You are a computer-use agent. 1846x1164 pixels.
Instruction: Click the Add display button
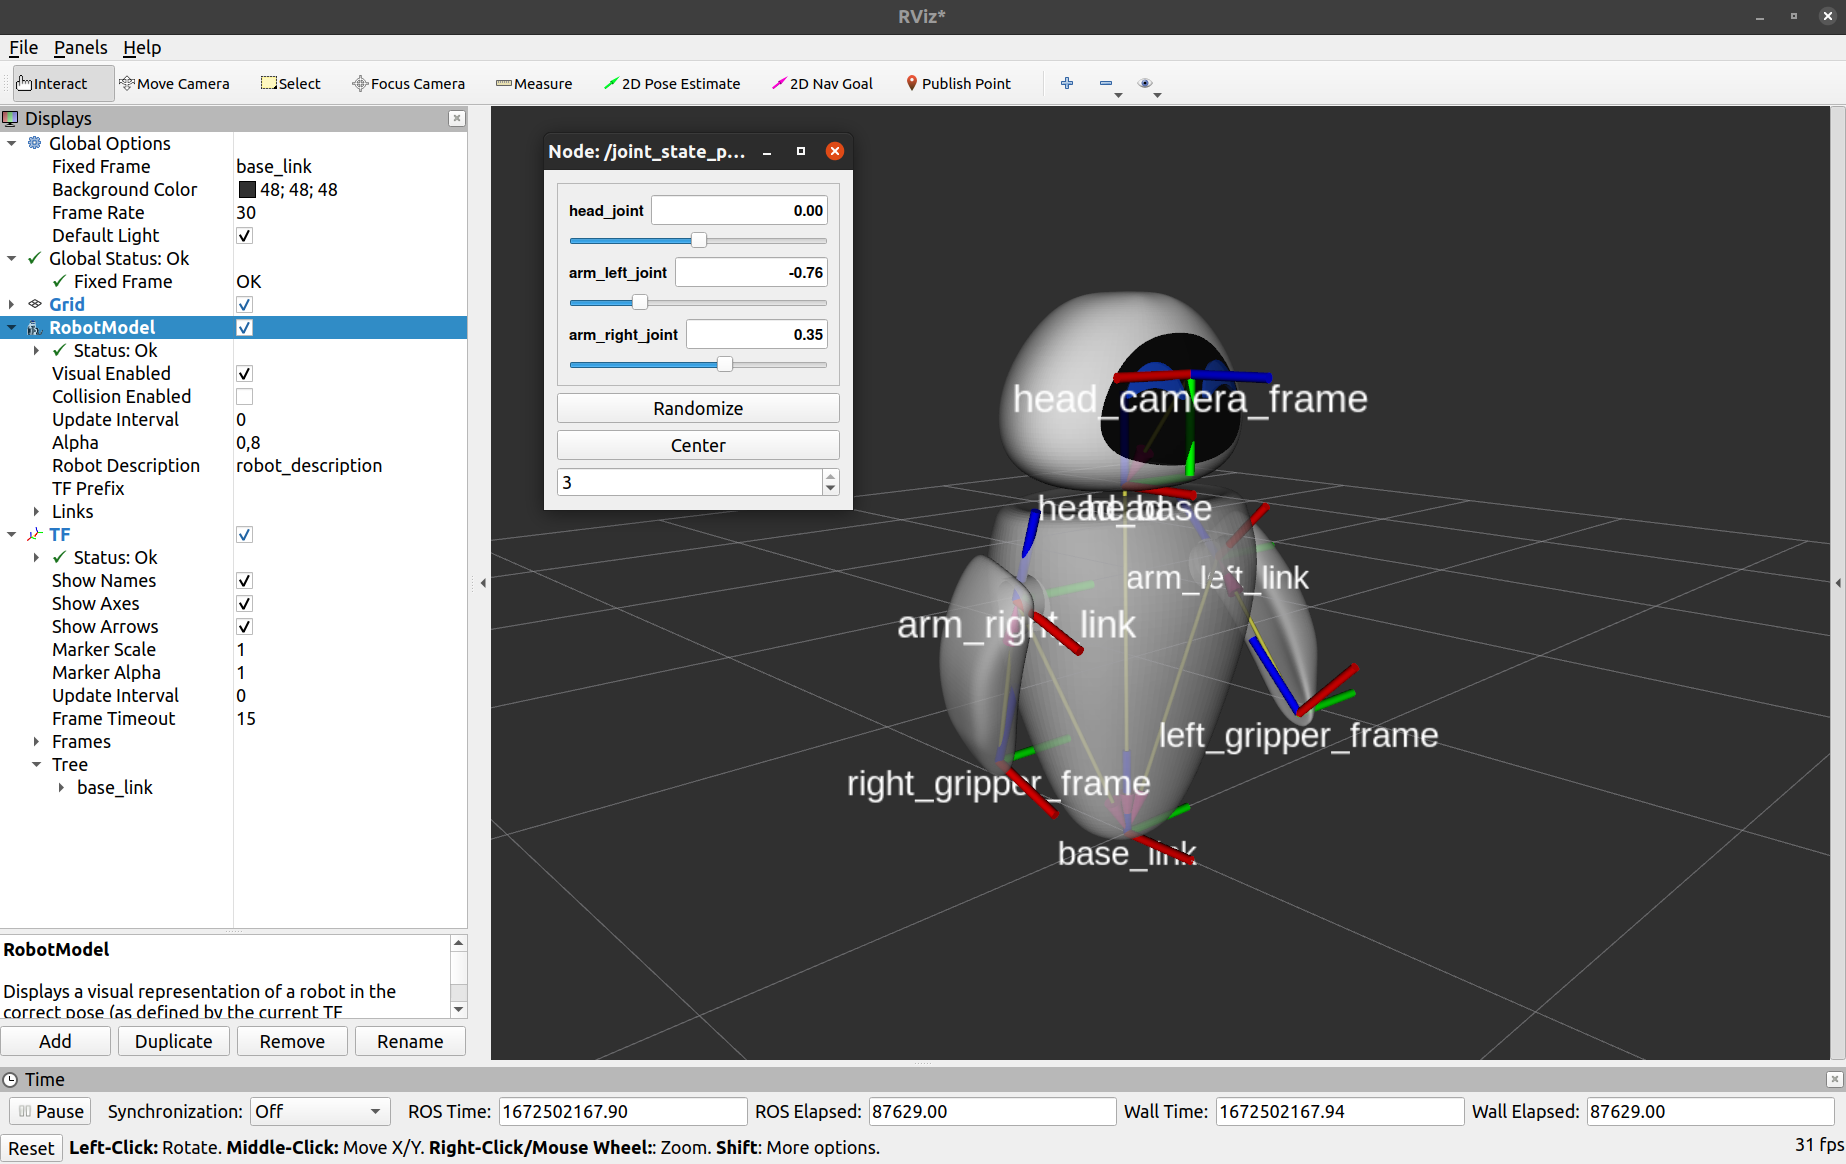coord(55,1041)
